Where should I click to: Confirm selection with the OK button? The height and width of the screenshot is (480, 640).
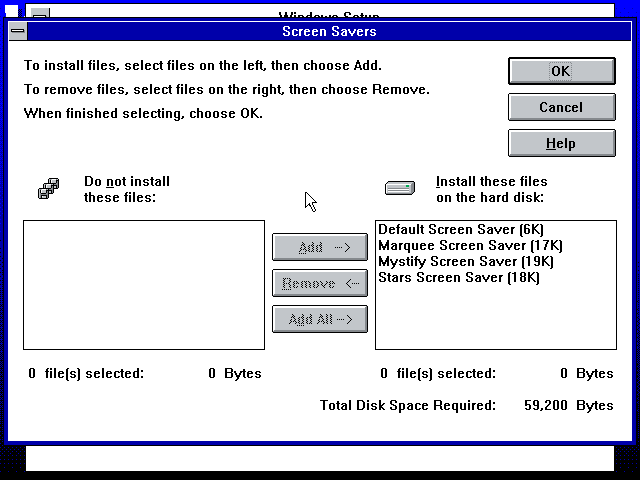point(562,71)
